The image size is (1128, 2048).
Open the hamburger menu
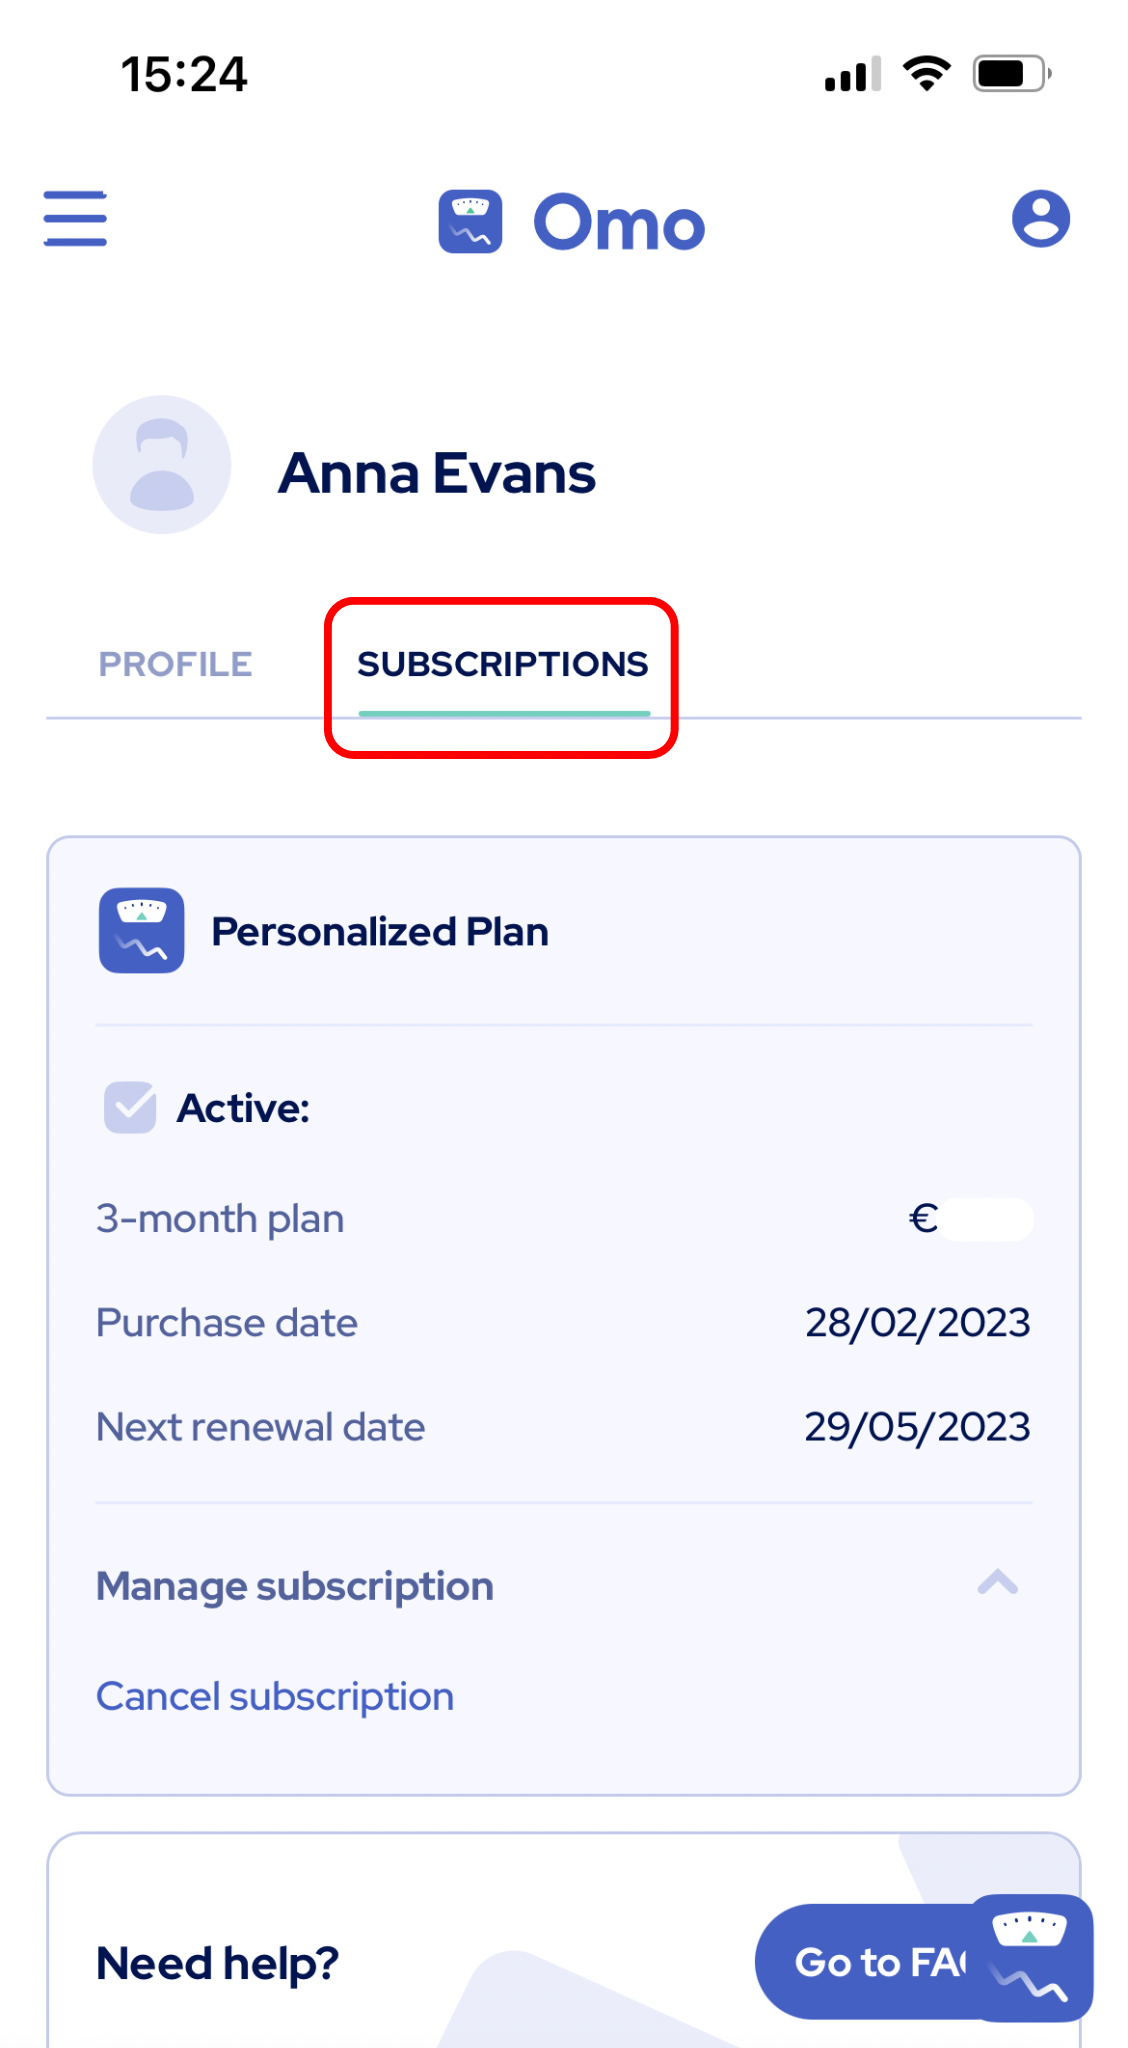(75, 218)
